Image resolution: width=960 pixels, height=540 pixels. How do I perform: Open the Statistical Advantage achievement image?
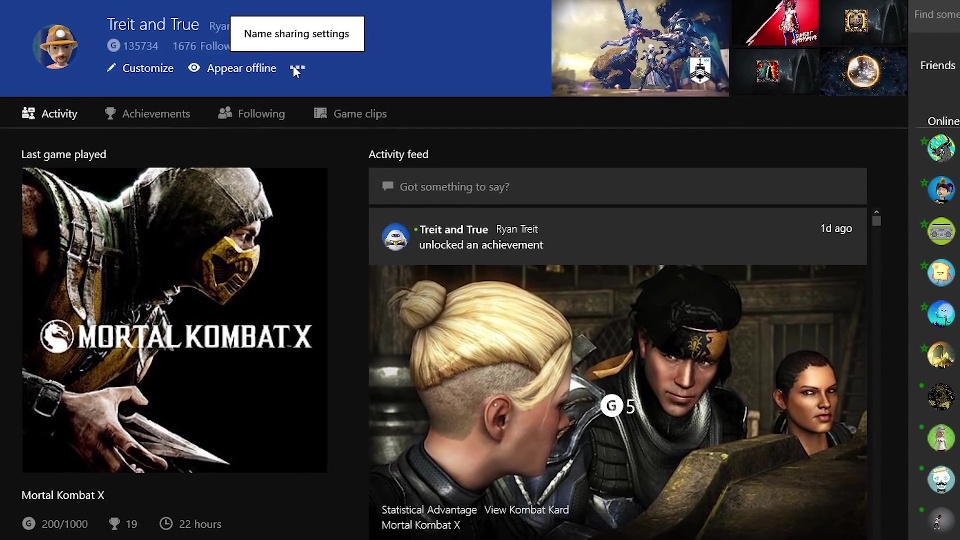point(617,402)
